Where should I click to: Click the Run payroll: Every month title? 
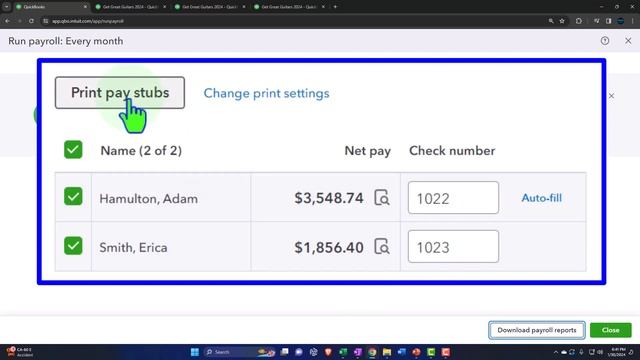coord(66,41)
